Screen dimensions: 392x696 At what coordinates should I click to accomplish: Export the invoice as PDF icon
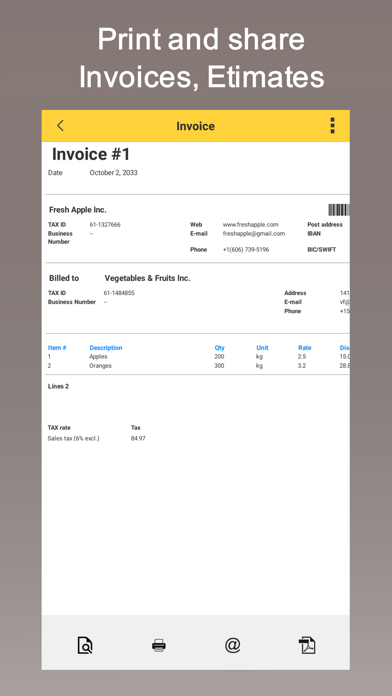click(306, 645)
